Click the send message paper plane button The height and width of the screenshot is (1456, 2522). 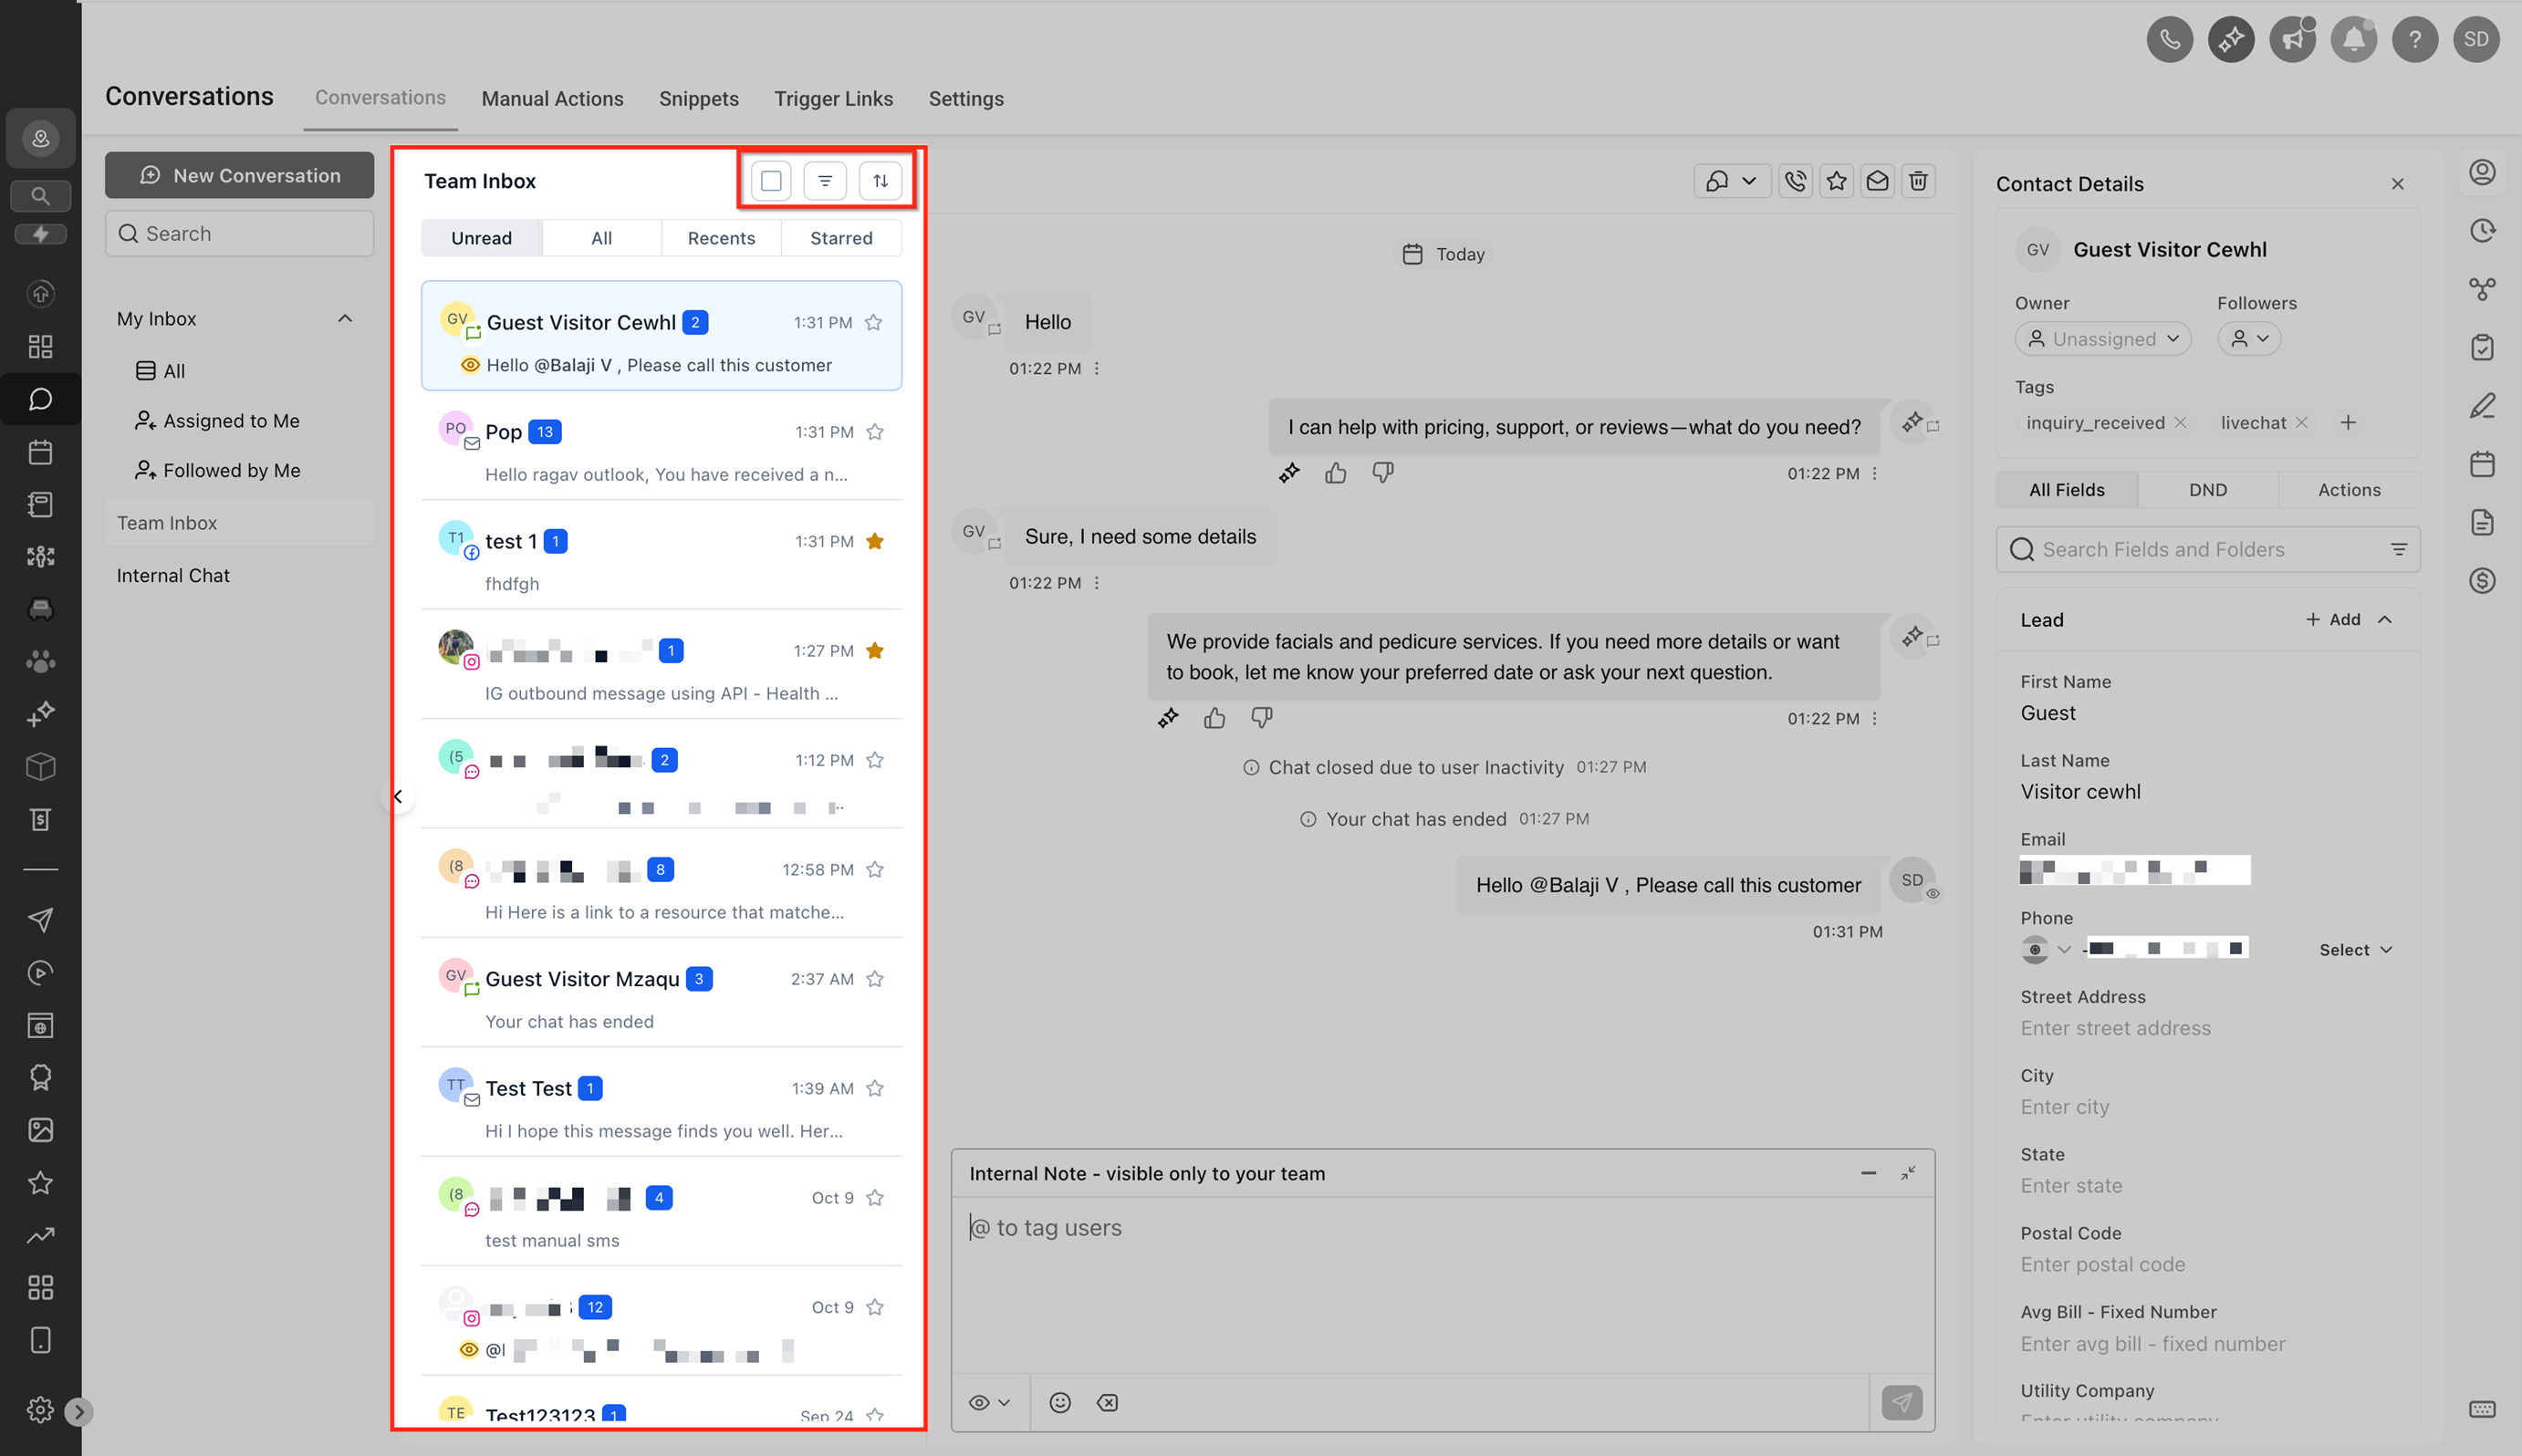[x=1901, y=1402]
